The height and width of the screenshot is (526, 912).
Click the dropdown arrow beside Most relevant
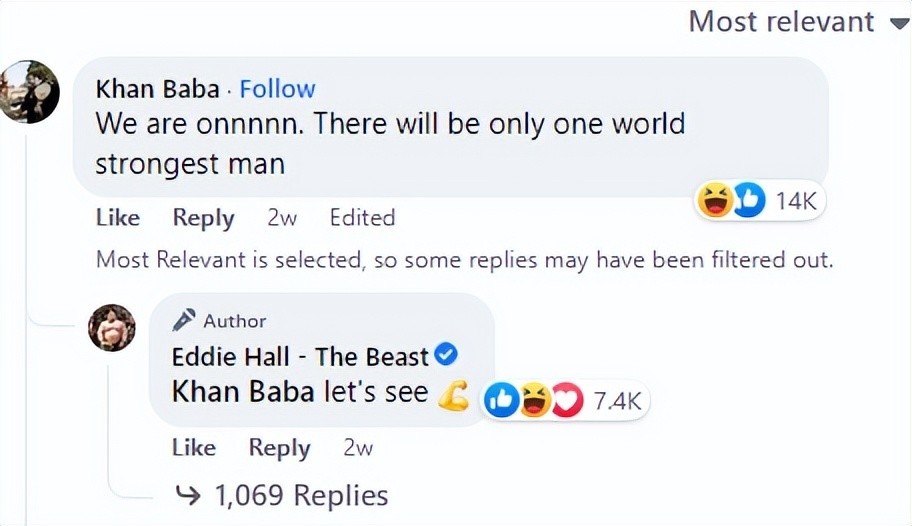click(x=896, y=22)
